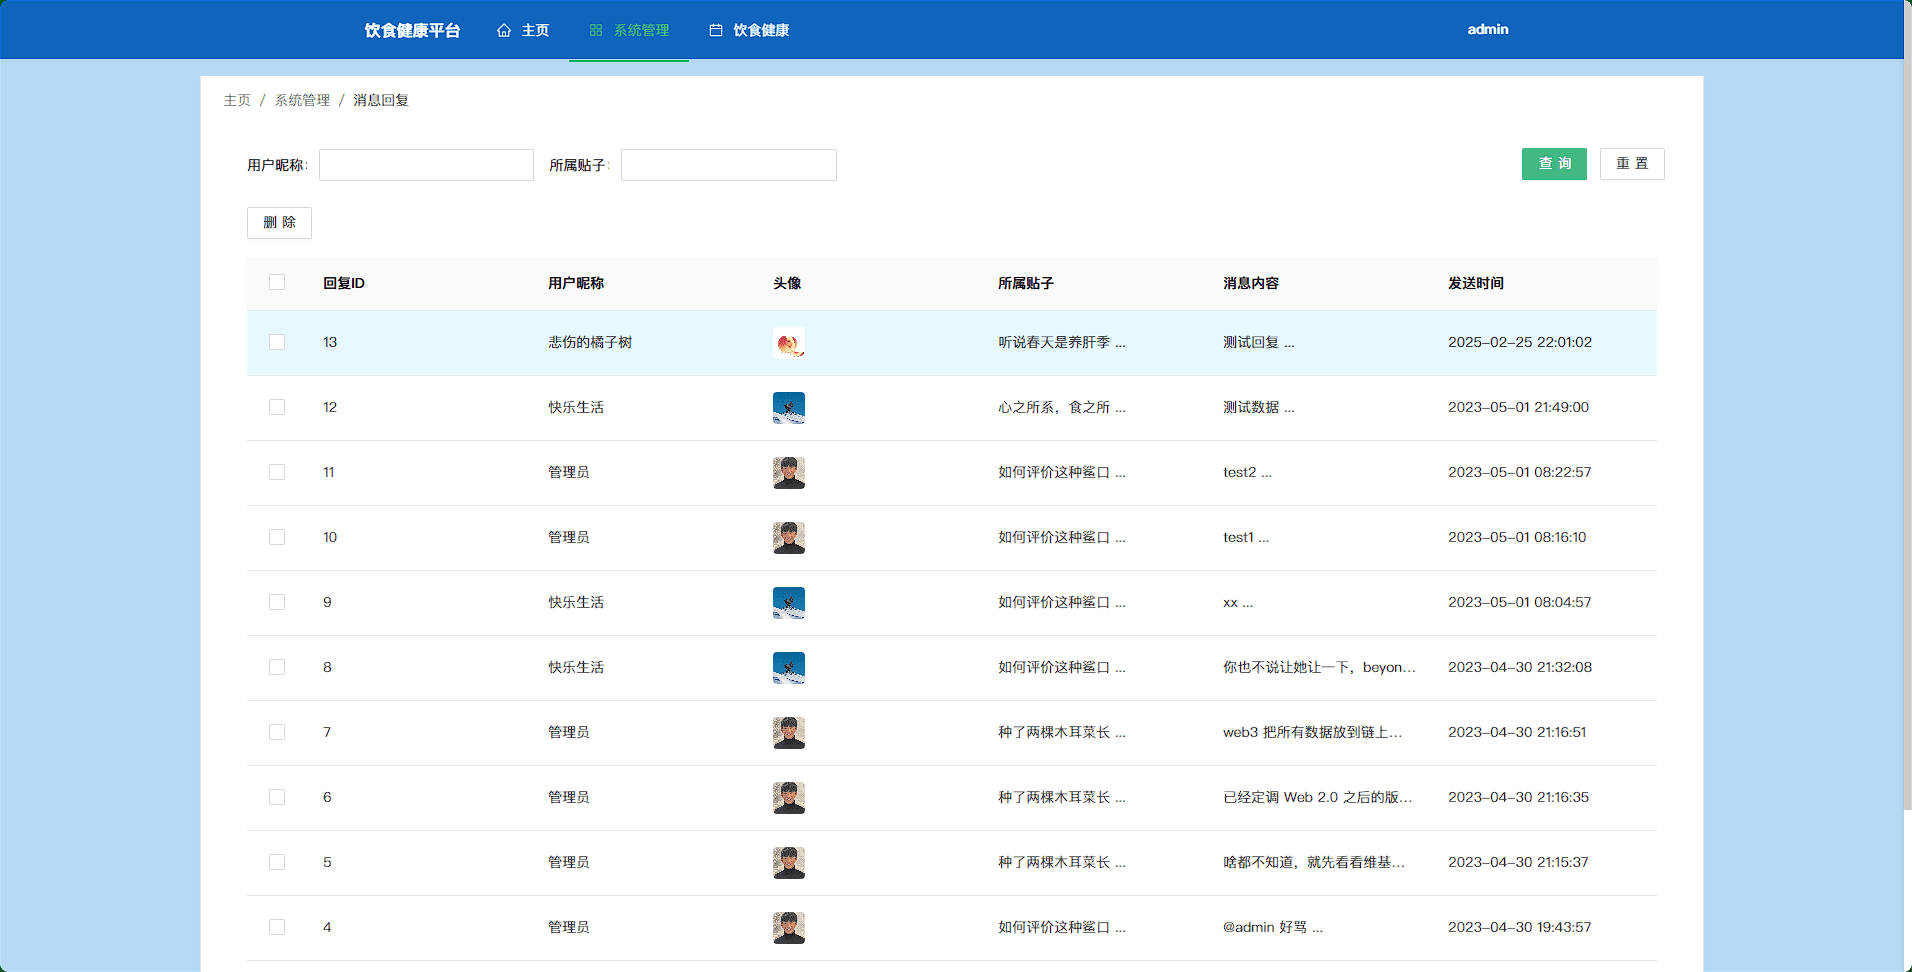
Task: Check the checkbox for reply ID 12
Action: (277, 407)
